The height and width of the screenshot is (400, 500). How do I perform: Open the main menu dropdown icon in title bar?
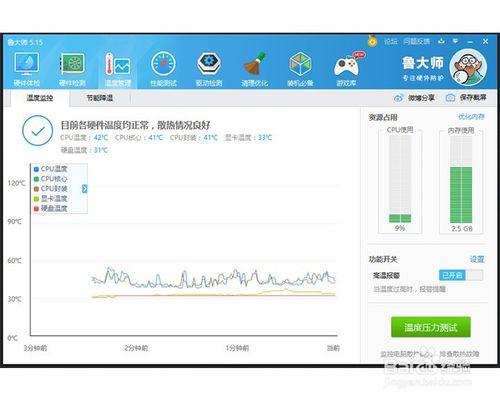[x=455, y=41]
